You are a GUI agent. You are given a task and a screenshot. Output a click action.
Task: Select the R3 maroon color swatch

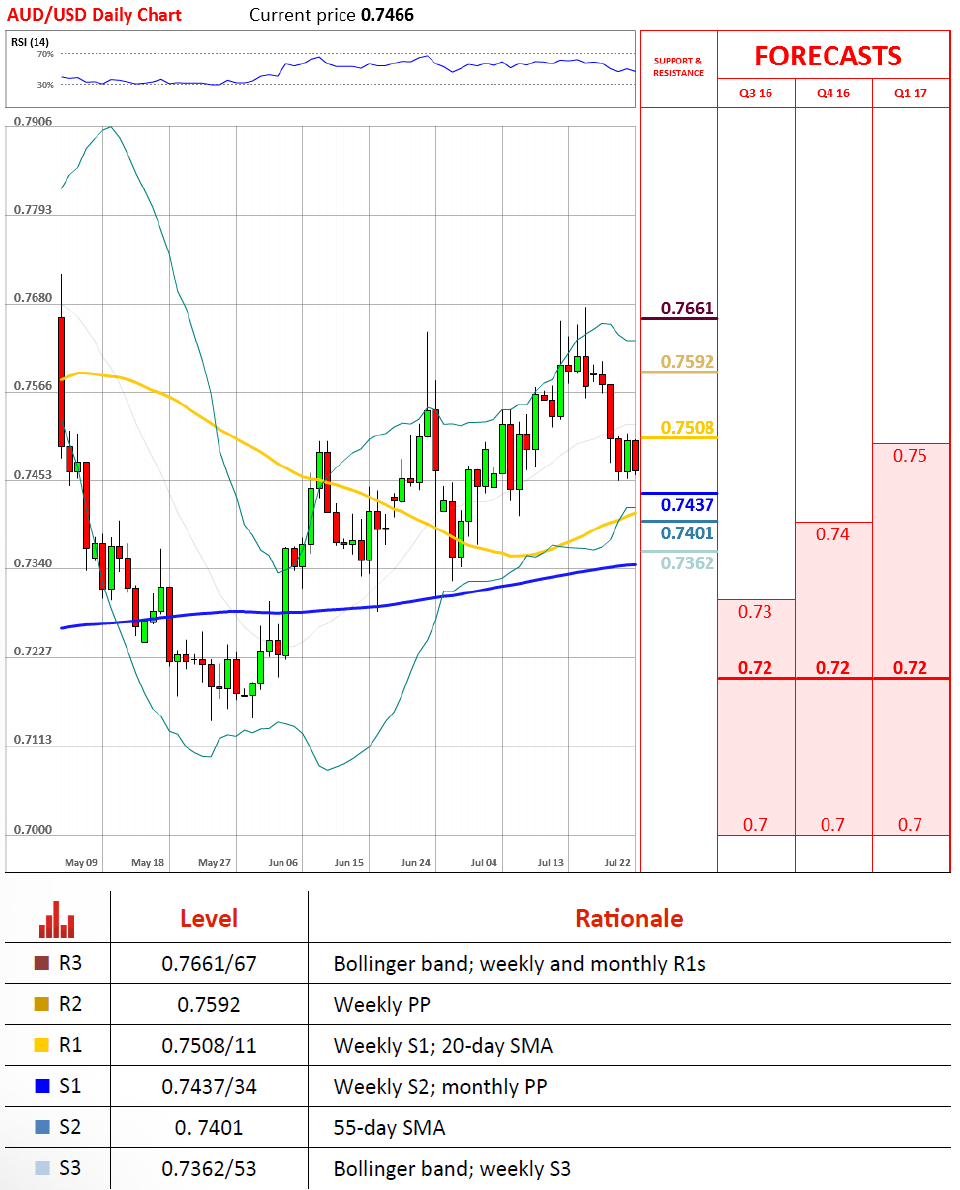[x=41, y=964]
